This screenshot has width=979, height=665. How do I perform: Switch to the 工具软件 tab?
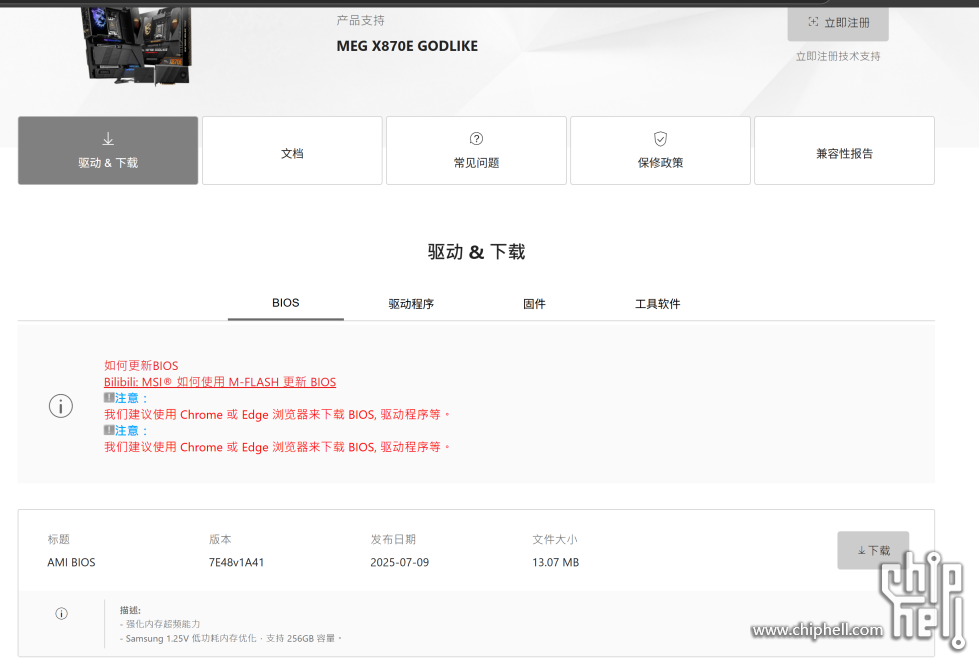coord(657,304)
